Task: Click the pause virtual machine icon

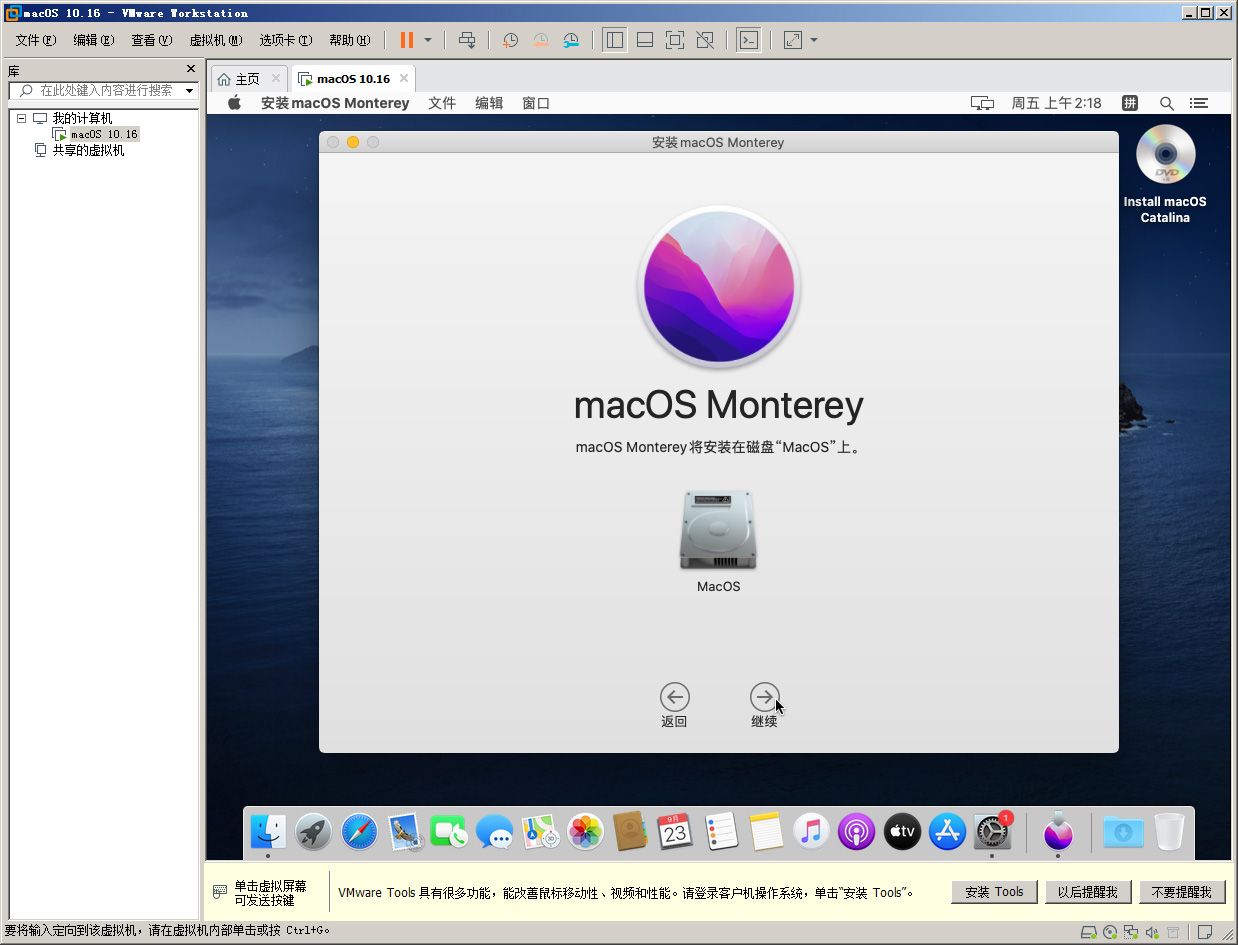Action: (407, 40)
